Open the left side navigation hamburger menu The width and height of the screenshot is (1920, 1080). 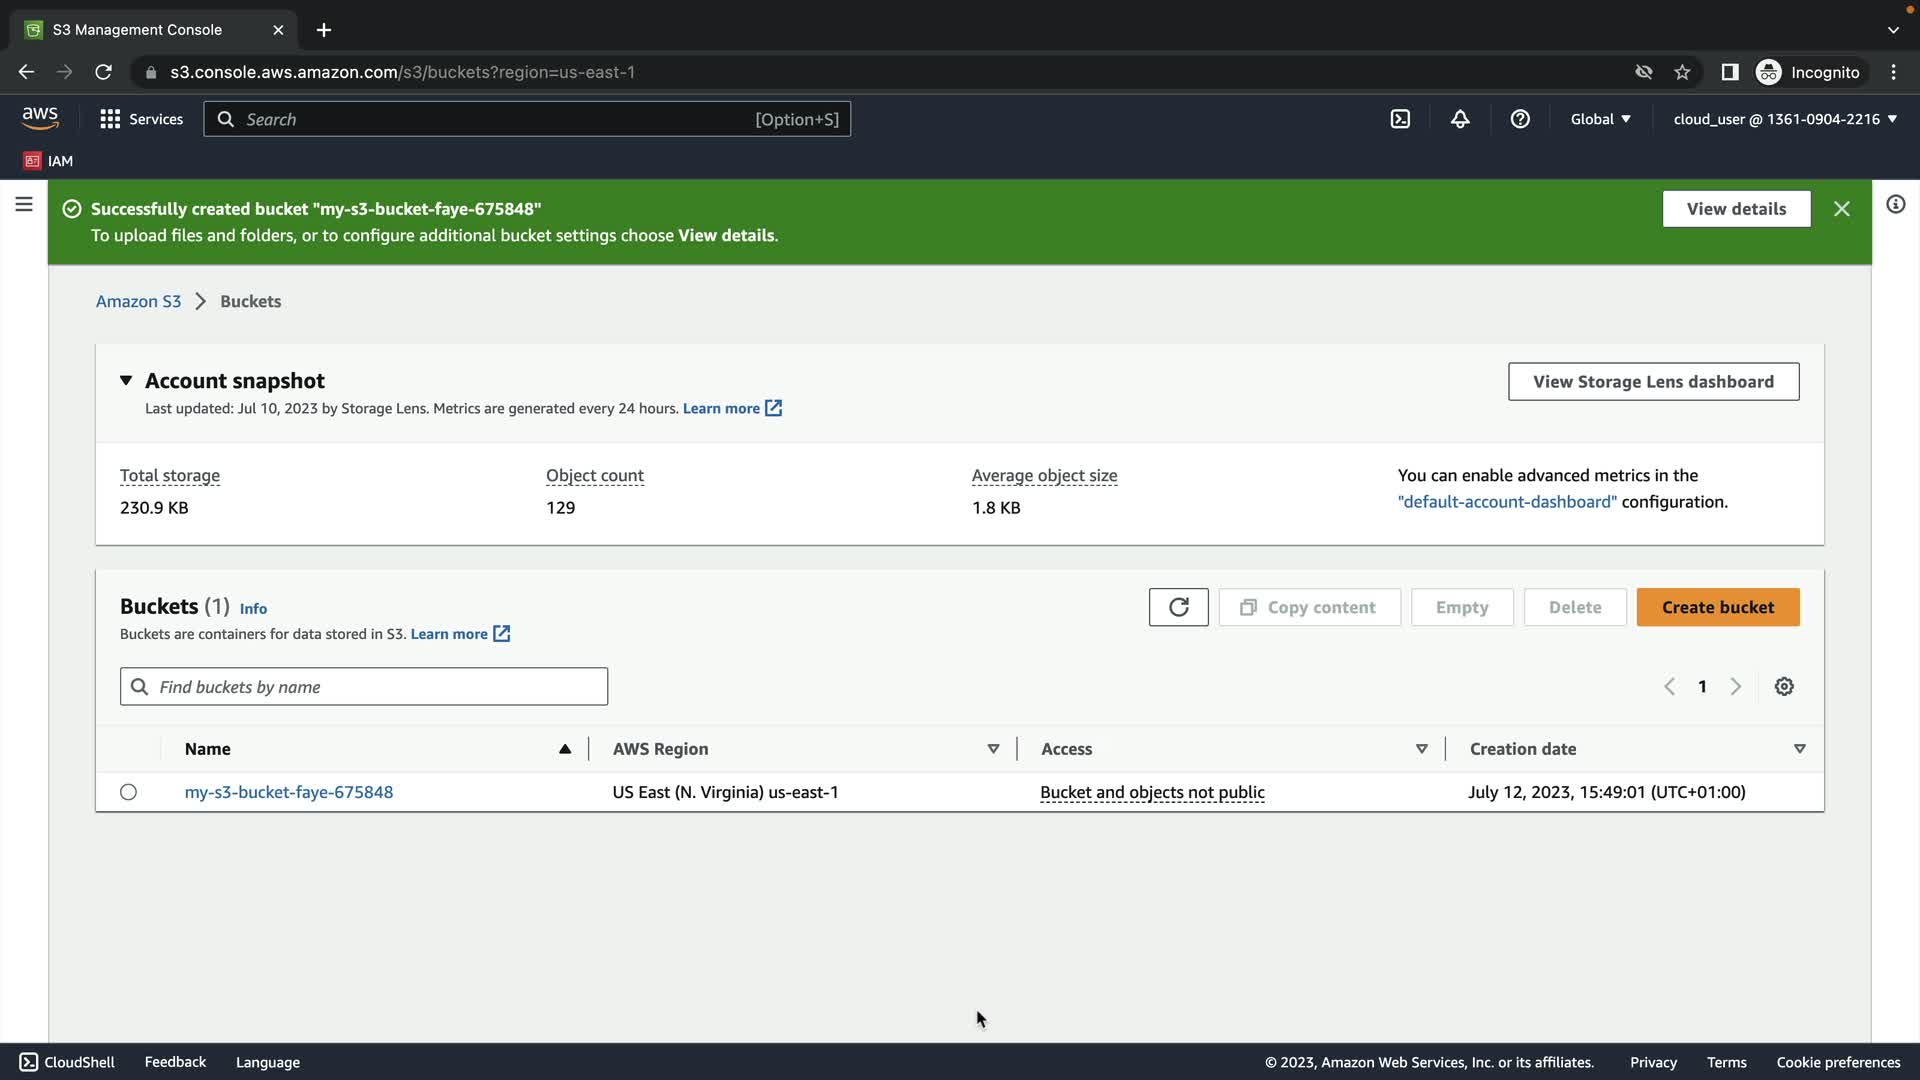point(24,205)
